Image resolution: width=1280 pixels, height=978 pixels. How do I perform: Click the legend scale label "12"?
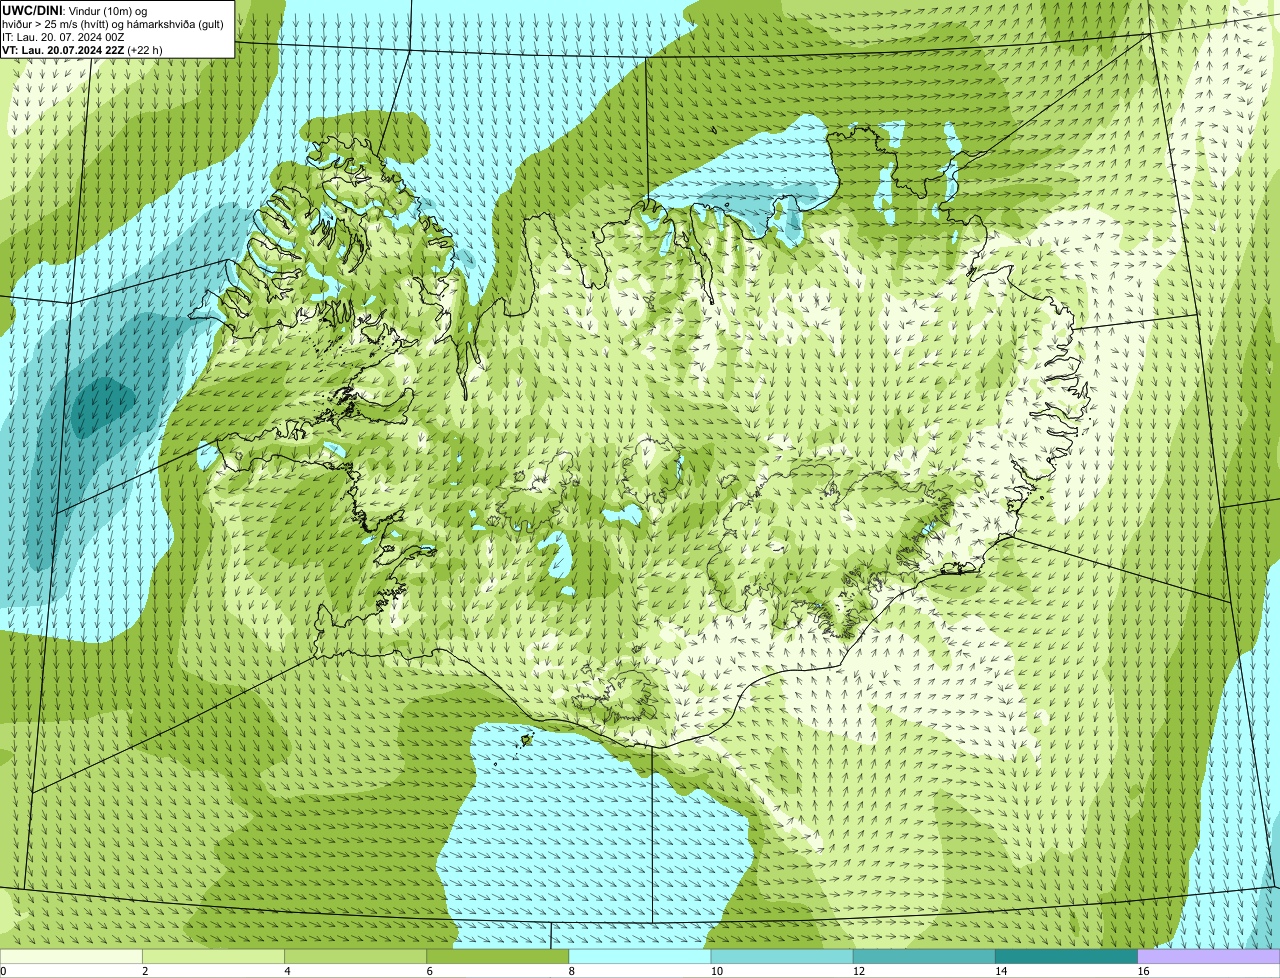pyautogui.click(x=859, y=971)
